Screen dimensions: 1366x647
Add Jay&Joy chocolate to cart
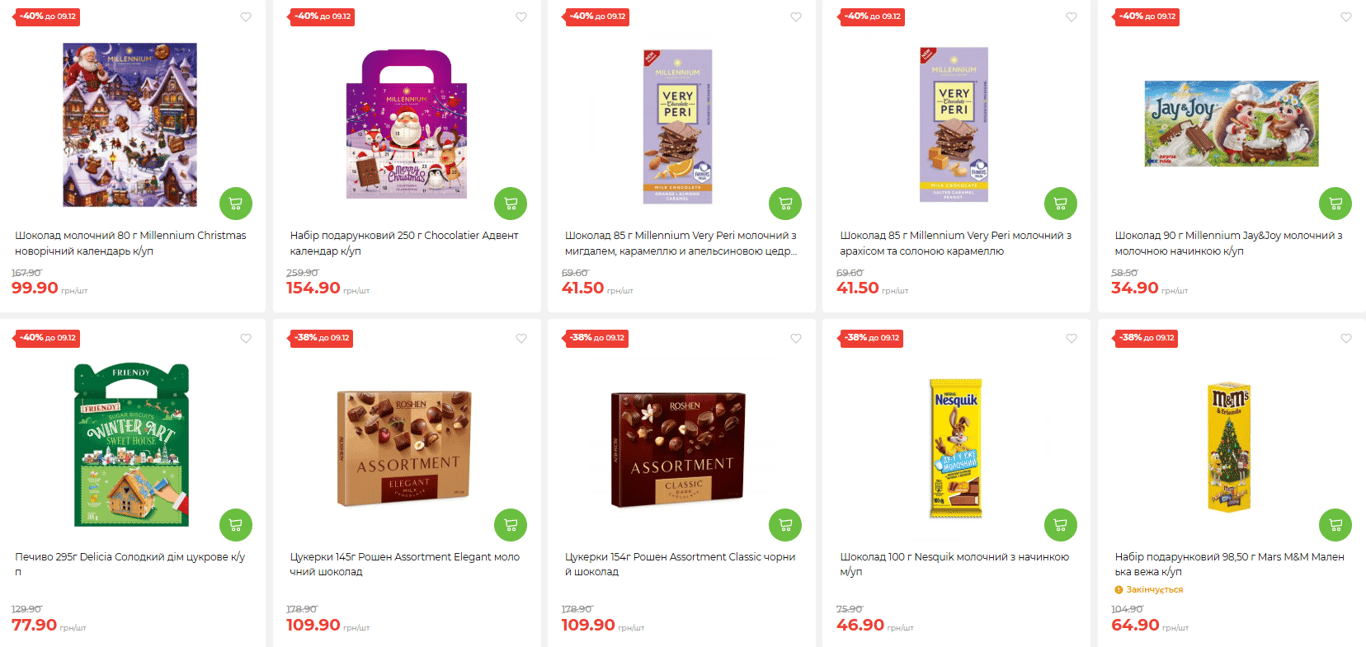(1335, 203)
